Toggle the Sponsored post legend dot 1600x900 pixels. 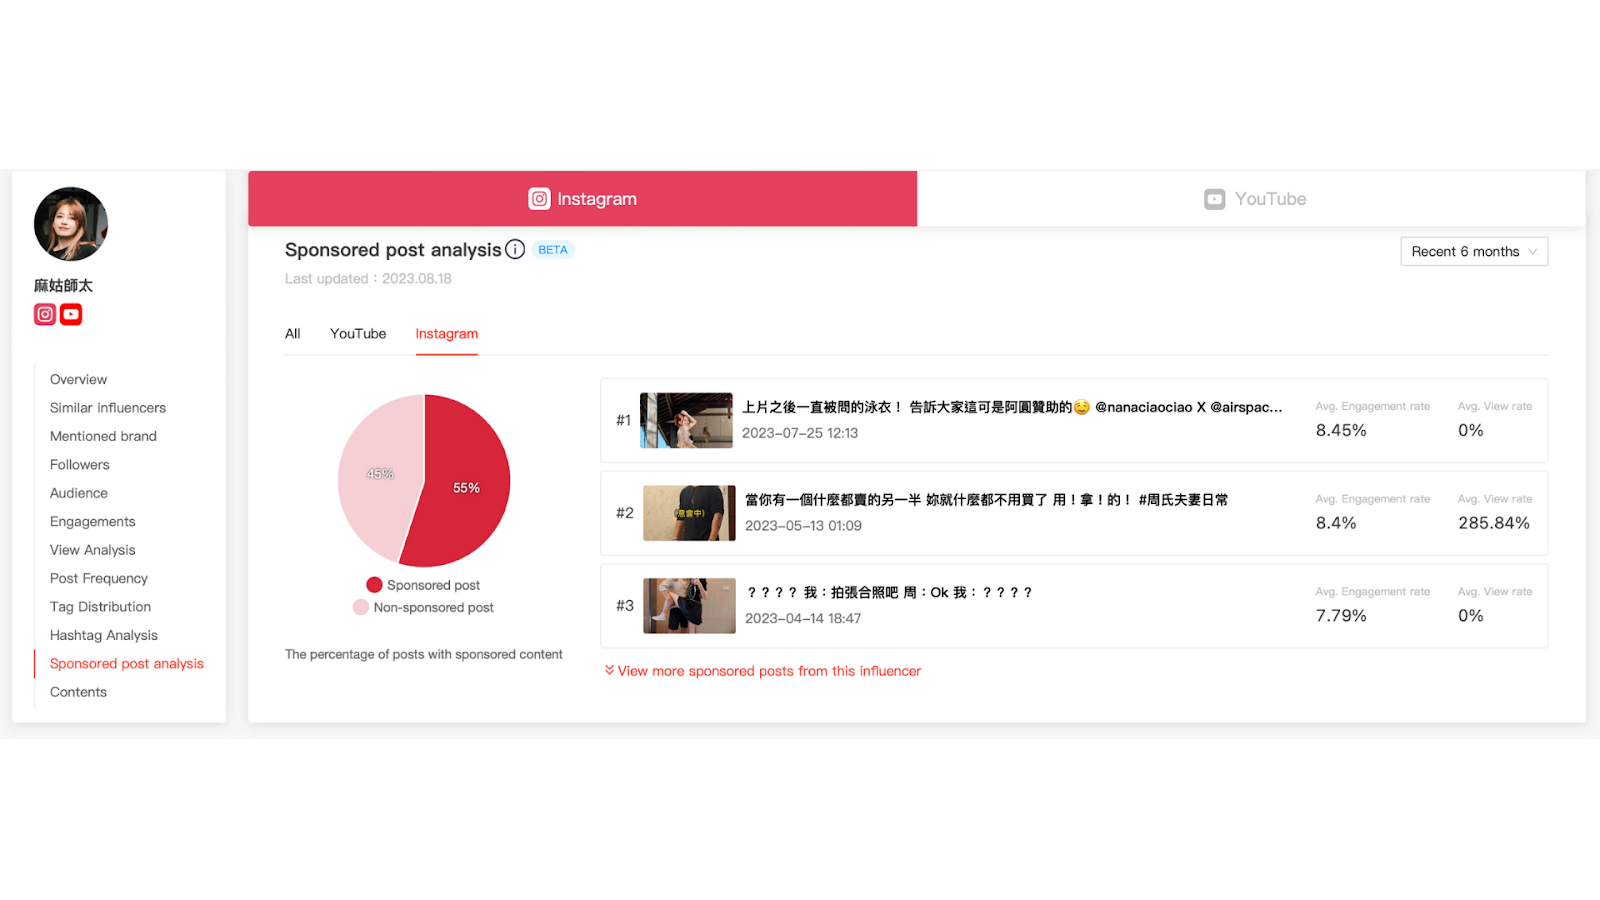point(374,585)
